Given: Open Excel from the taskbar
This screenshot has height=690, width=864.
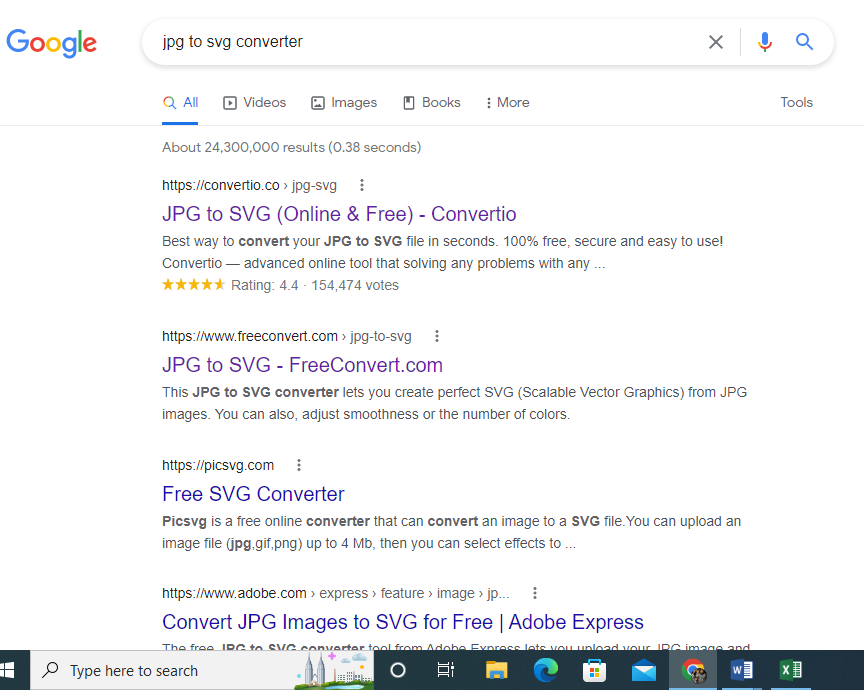Looking at the screenshot, I should pos(791,669).
